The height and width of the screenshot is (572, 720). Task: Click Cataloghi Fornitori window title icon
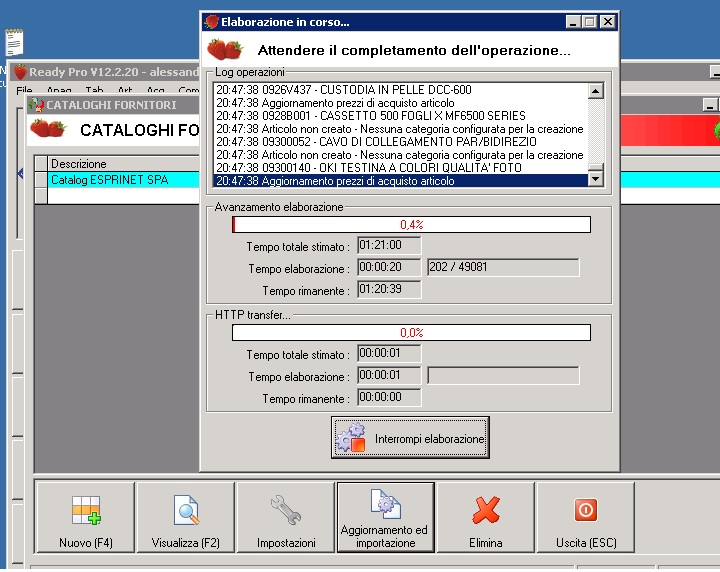coord(36,105)
